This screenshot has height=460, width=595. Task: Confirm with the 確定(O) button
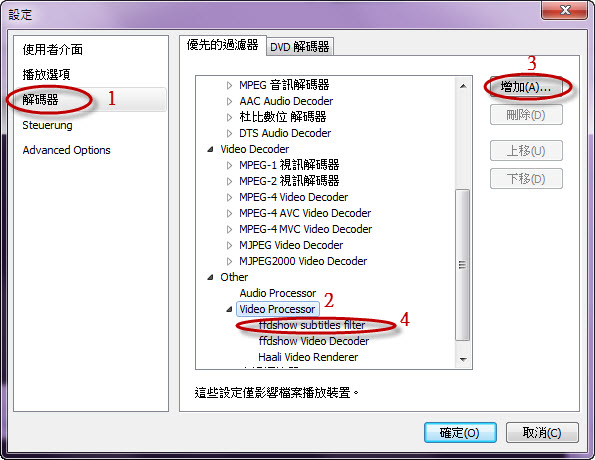[460, 433]
